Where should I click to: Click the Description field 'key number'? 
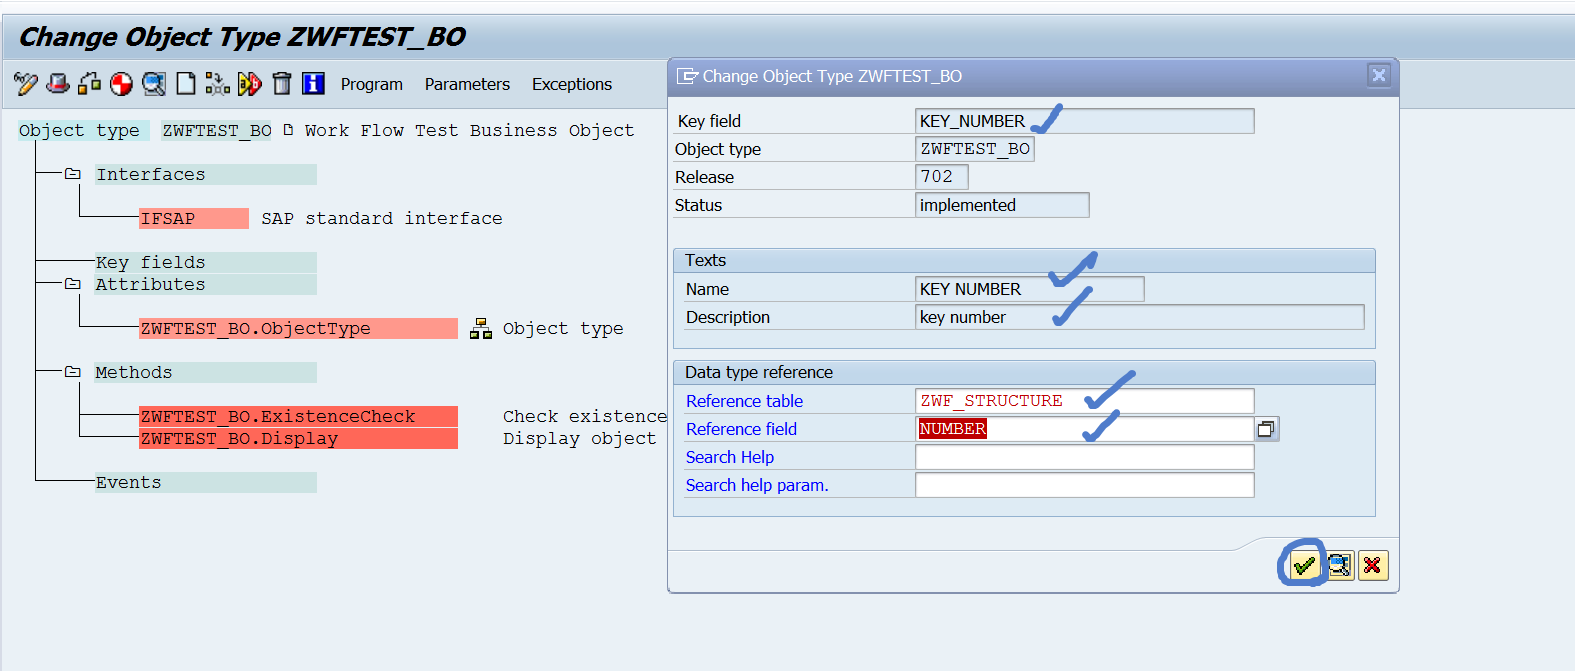pyautogui.click(x=1139, y=317)
